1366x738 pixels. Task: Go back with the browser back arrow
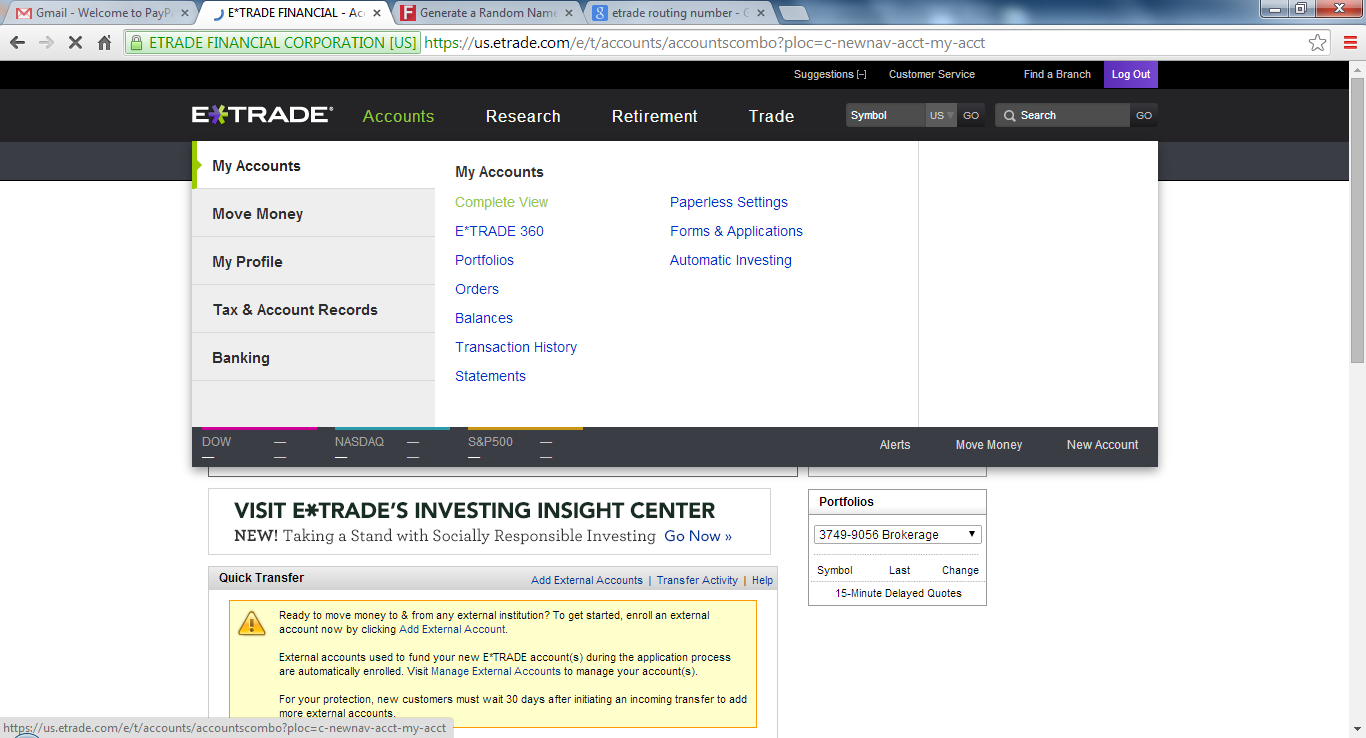coord(17,43)
